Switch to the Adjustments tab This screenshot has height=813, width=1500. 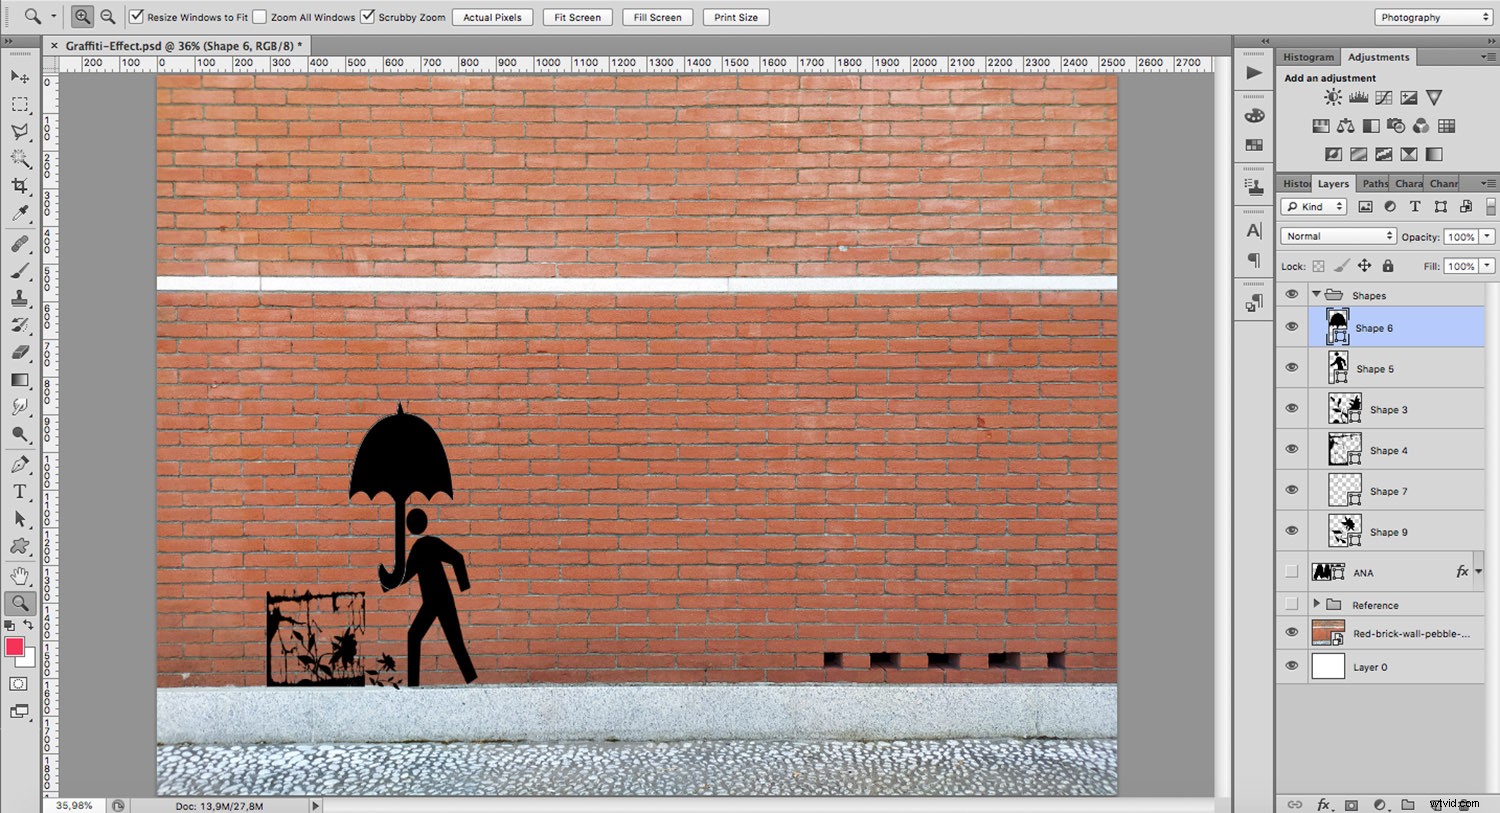point(1379,57)
